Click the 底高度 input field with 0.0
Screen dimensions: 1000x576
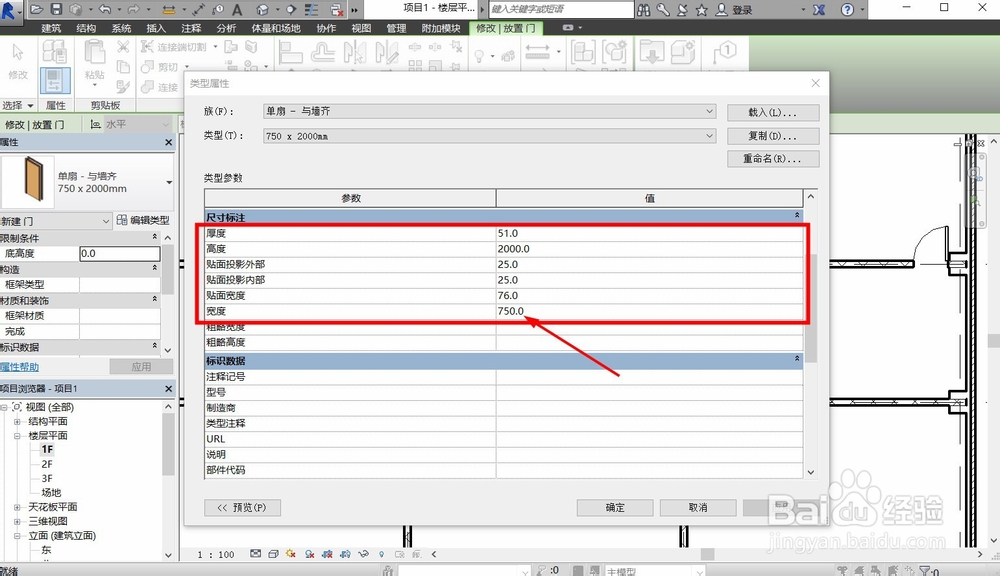[x=120, y=253]
